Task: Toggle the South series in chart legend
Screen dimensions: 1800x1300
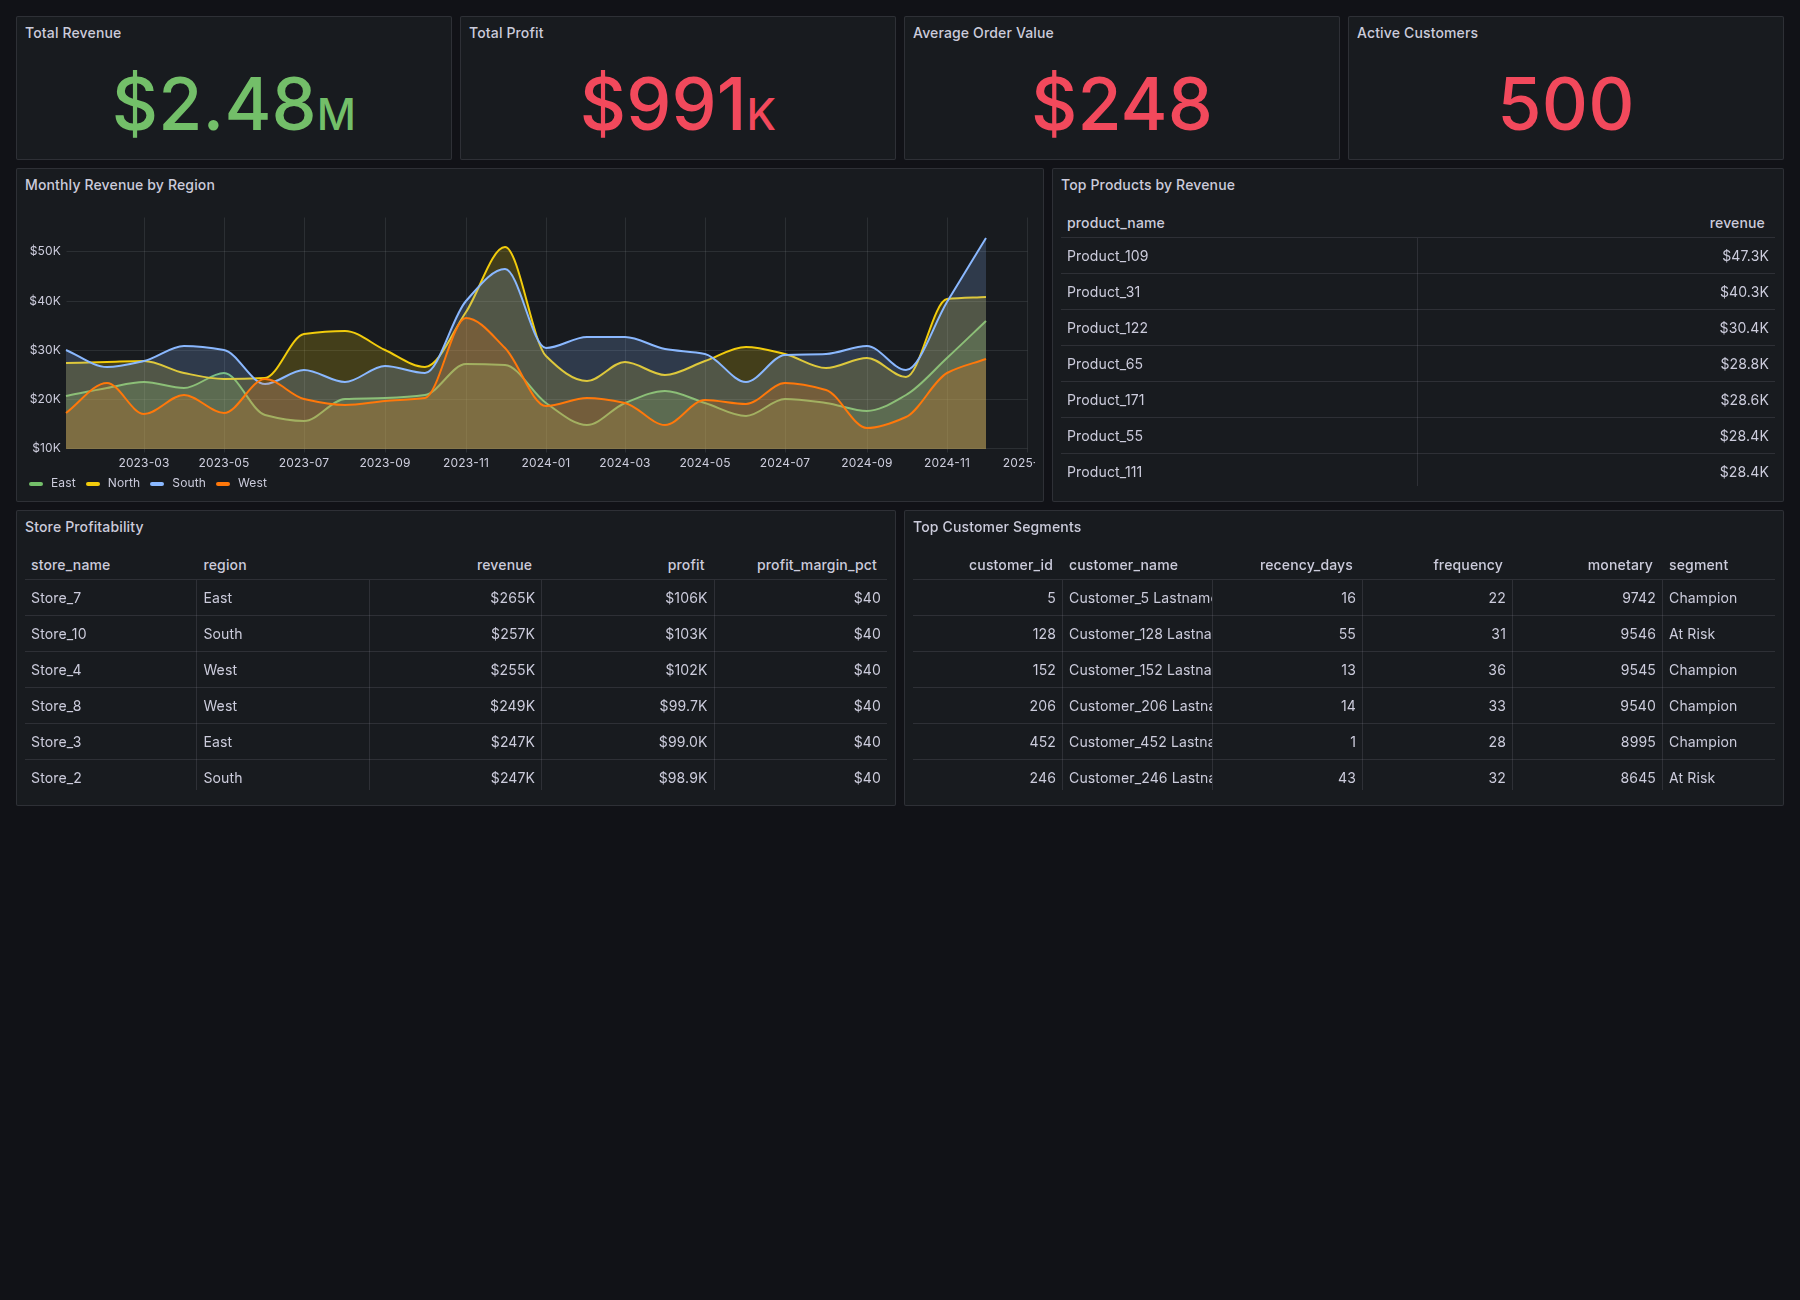Action: pyautogui.click(x=189, y=483)
